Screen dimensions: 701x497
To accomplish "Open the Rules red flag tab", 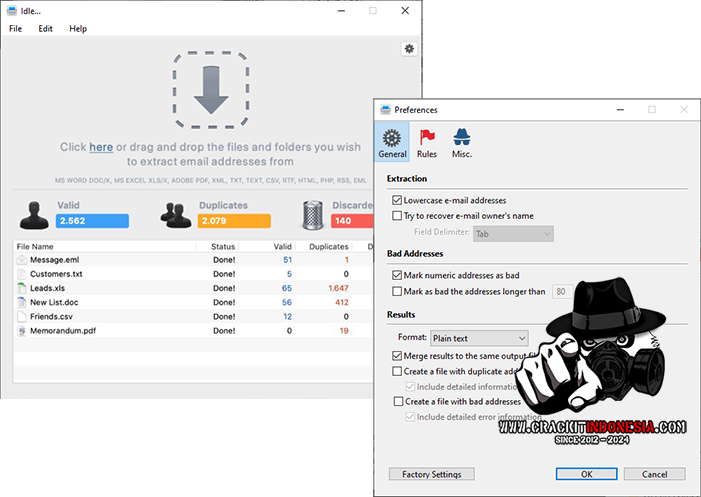I will (x=427, y=142).
